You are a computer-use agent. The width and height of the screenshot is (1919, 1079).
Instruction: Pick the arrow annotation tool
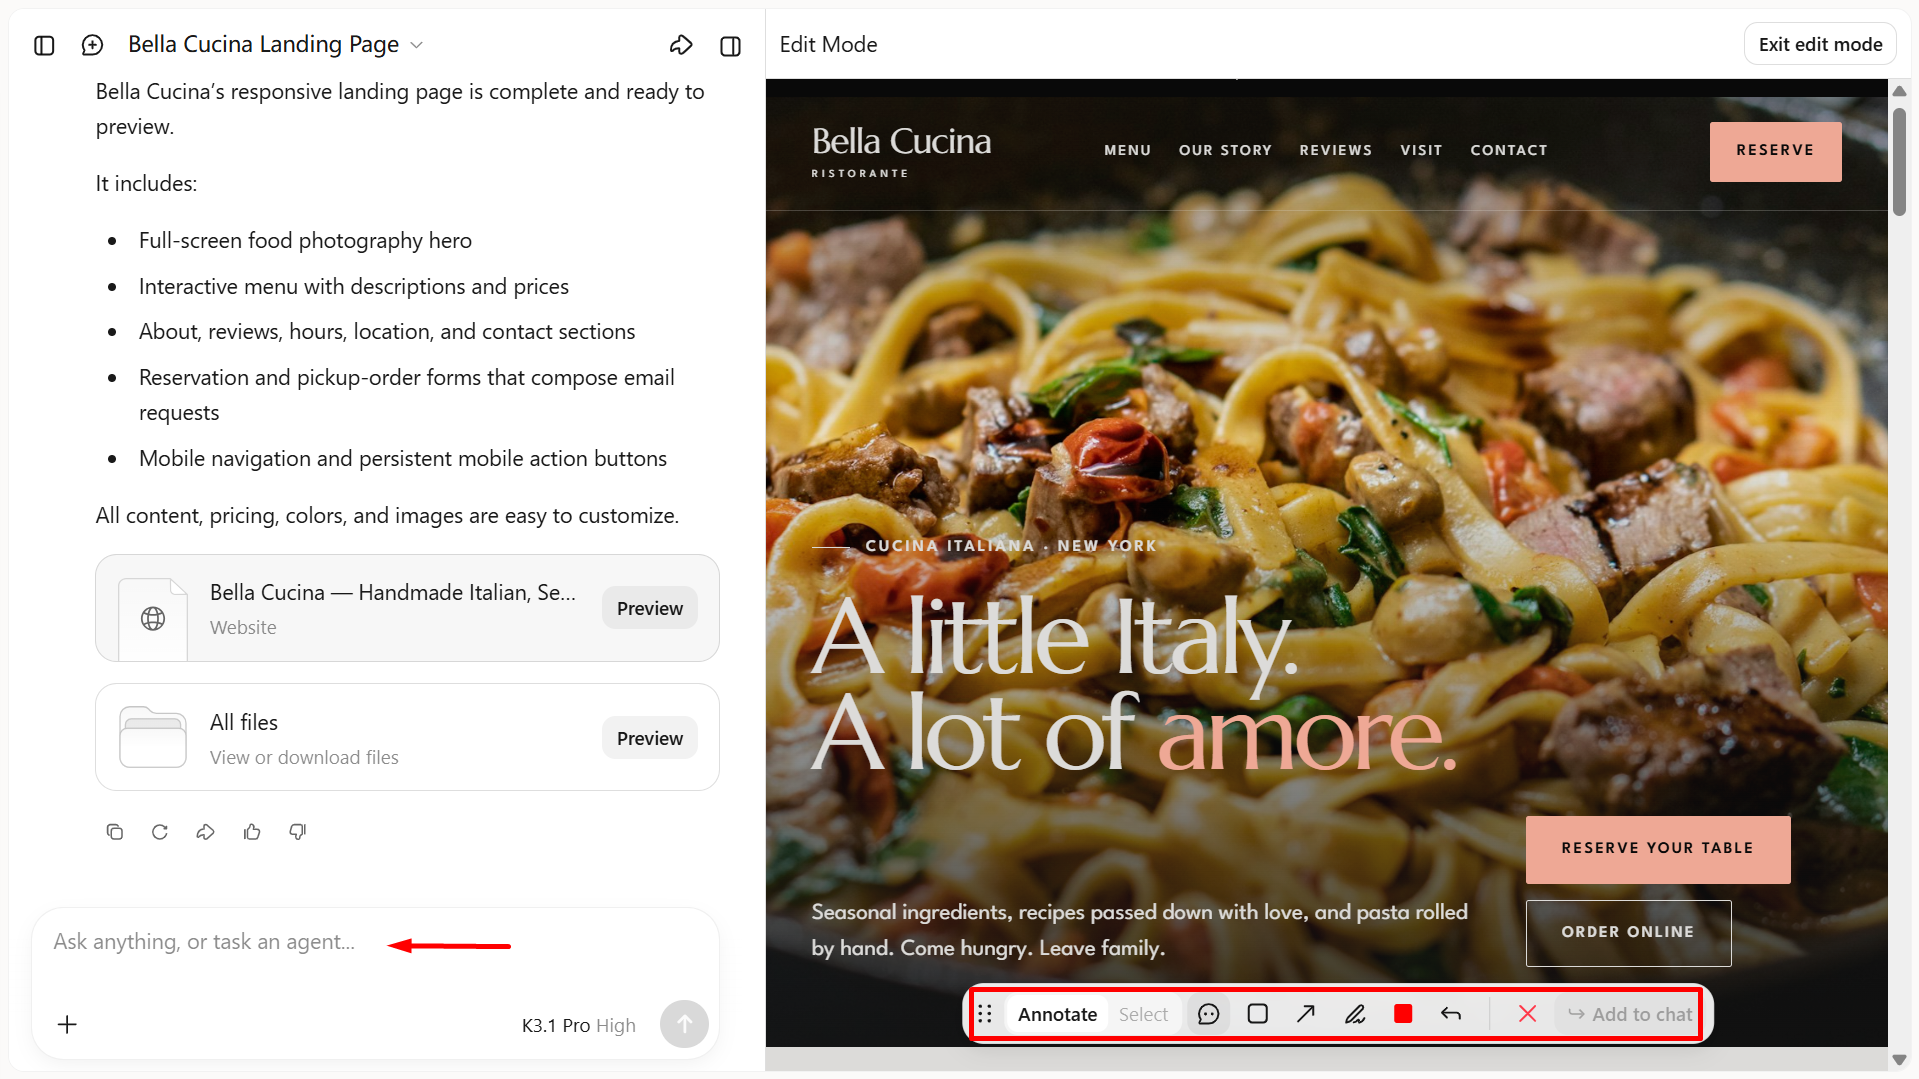(x=1306, y=1014)
